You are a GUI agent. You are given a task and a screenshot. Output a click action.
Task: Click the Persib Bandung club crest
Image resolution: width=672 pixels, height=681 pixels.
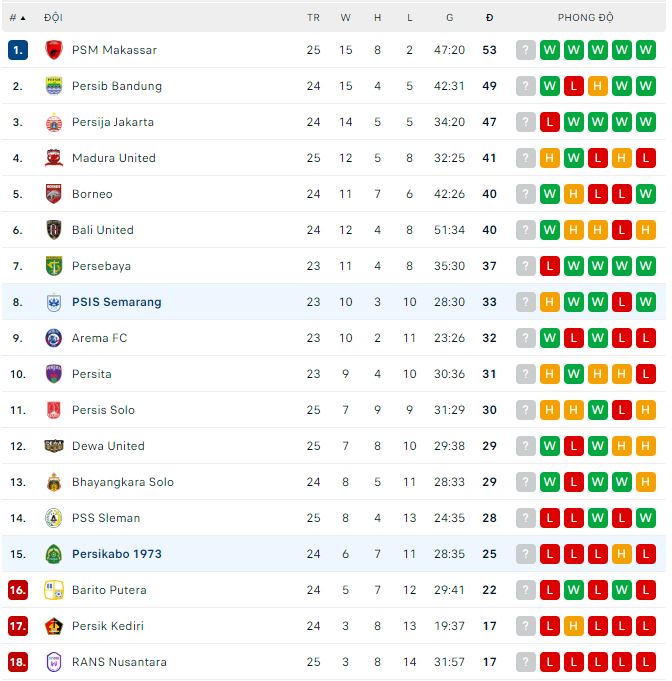coord(54,86)
